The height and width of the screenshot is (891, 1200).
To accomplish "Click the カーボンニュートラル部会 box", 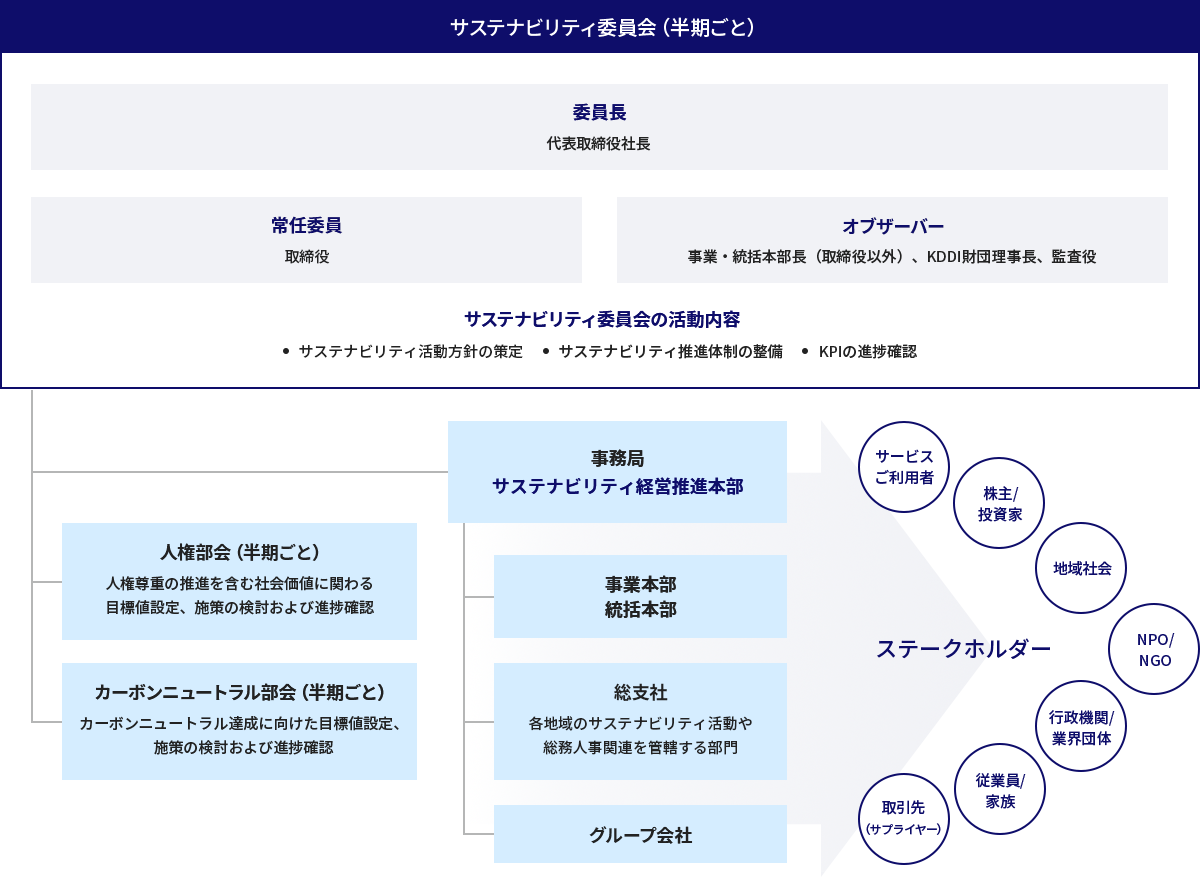I will 239,721.
